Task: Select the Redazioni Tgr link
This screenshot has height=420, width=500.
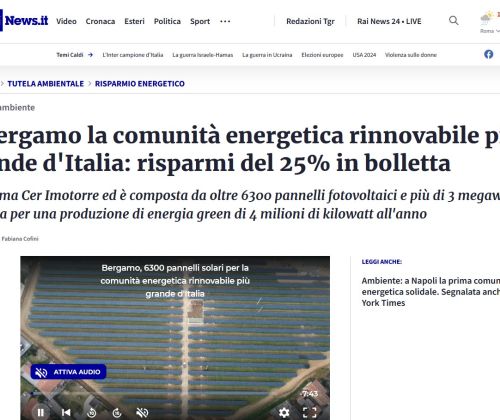Action: pos(310,21)
